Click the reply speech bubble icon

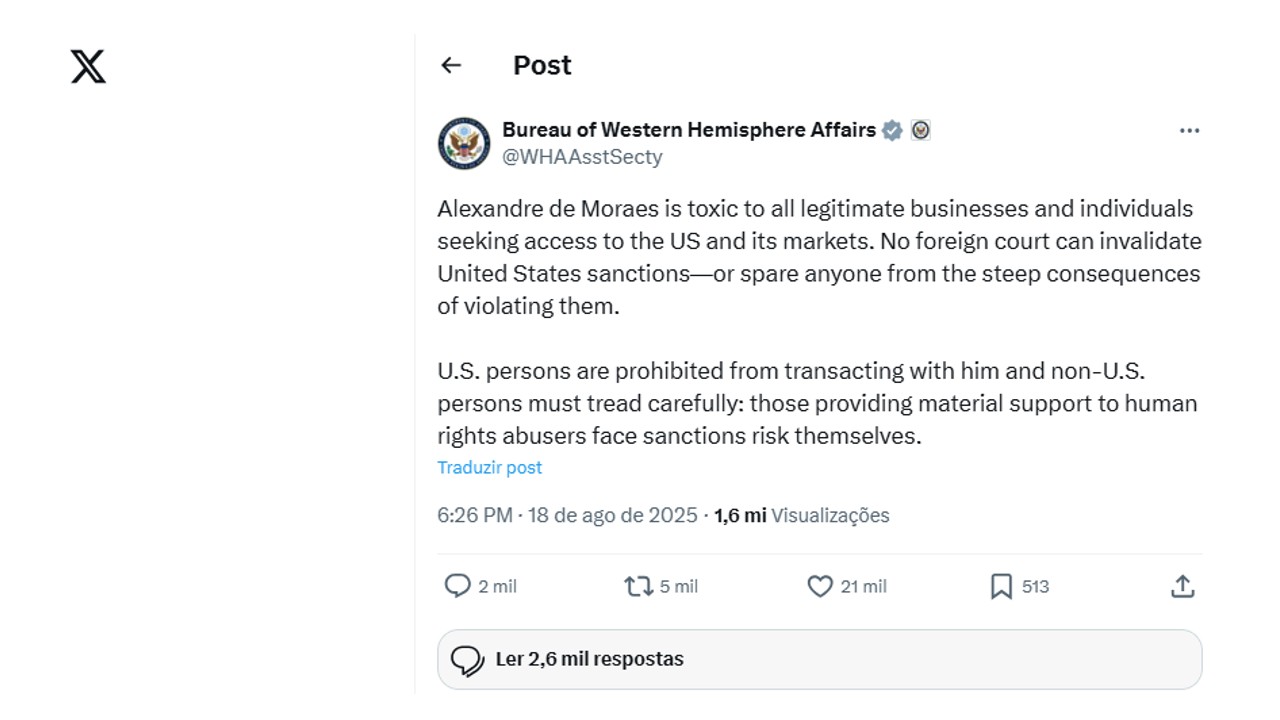[457, 586]
